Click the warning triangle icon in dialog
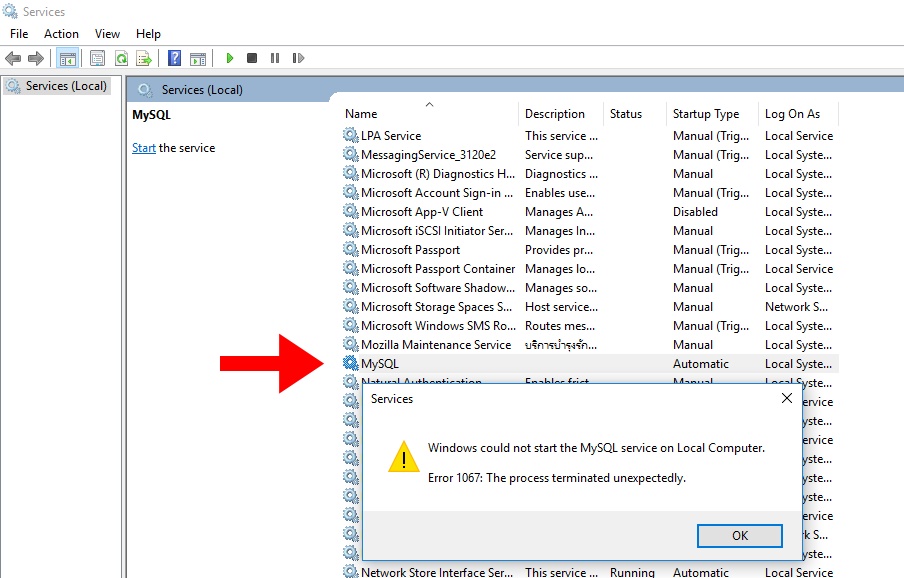This screenshot has height=578, width=904. point(404,456)
